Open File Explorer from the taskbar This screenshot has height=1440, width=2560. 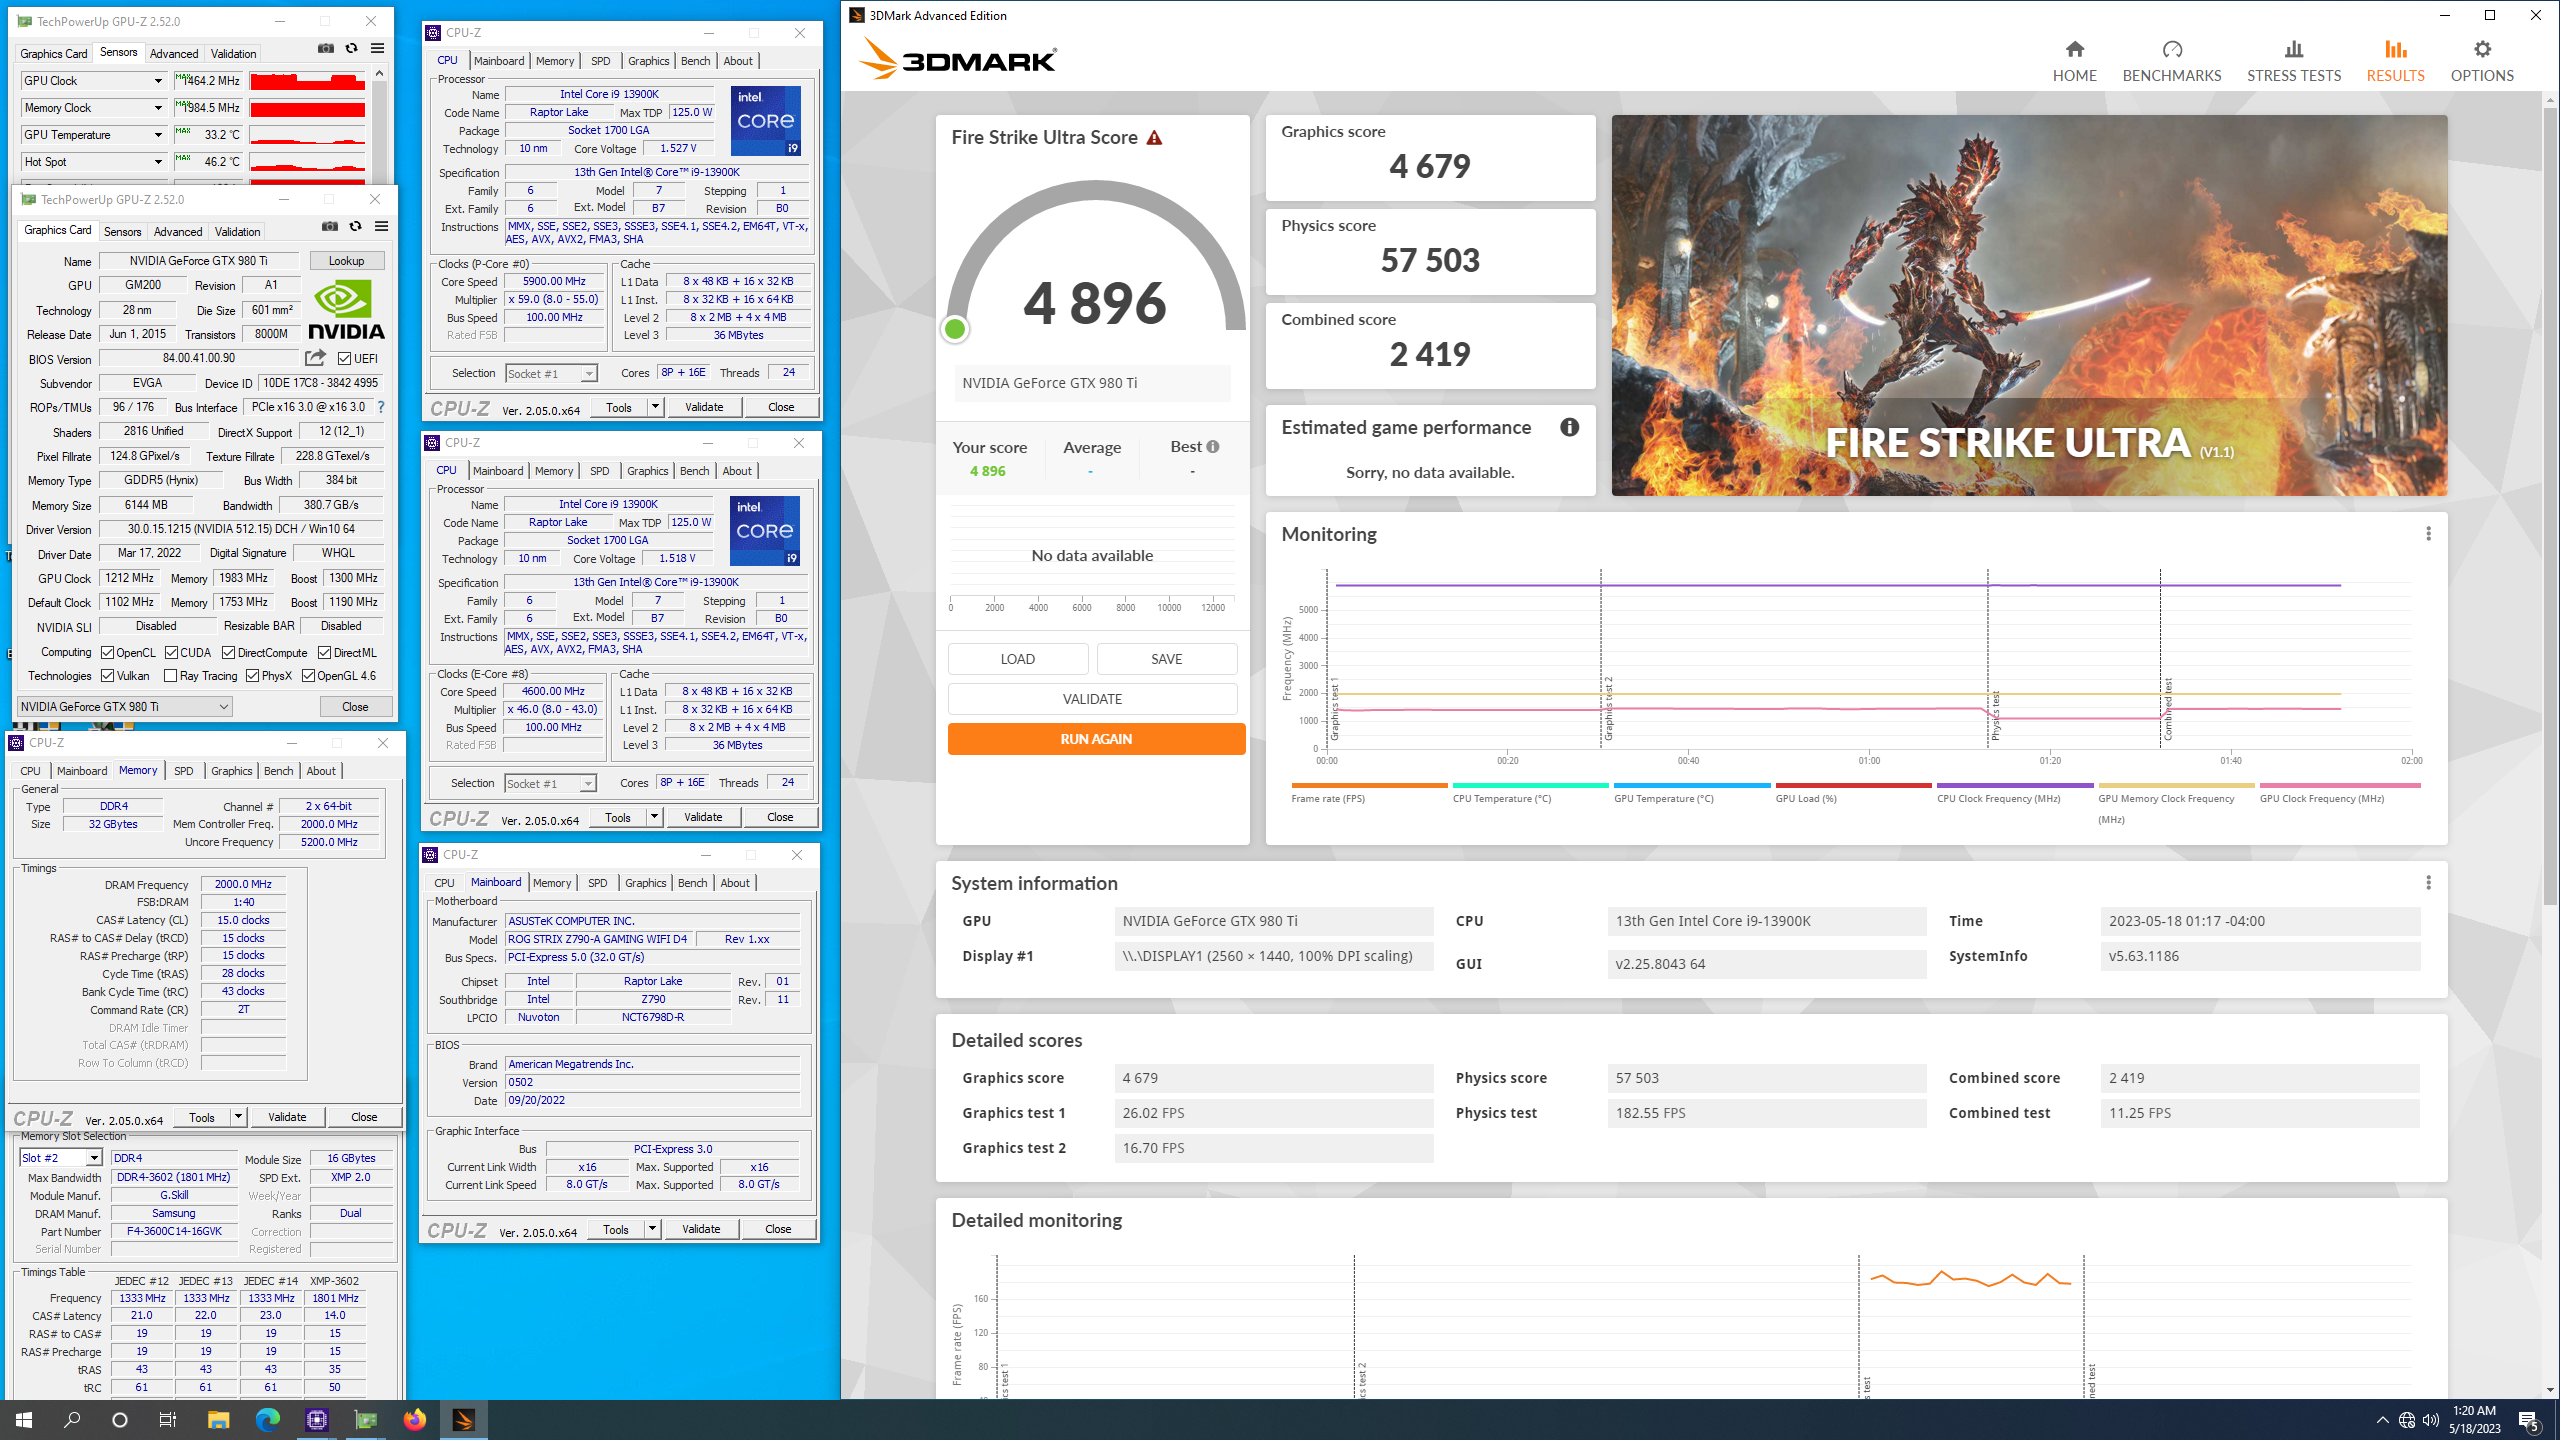(218, 1419)
